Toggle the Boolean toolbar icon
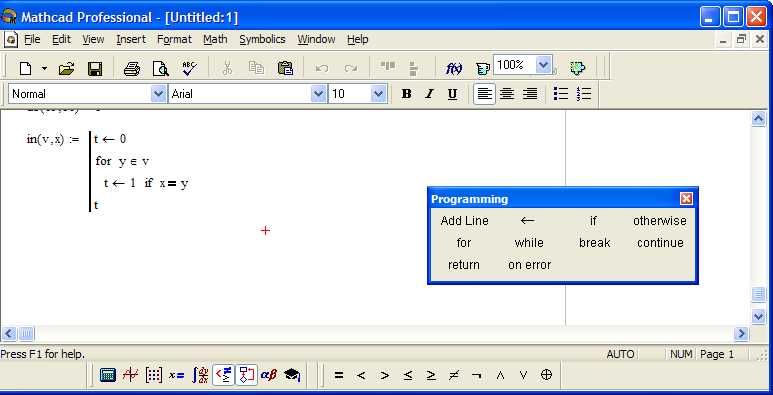773x395 pixels. coord(223,375)
